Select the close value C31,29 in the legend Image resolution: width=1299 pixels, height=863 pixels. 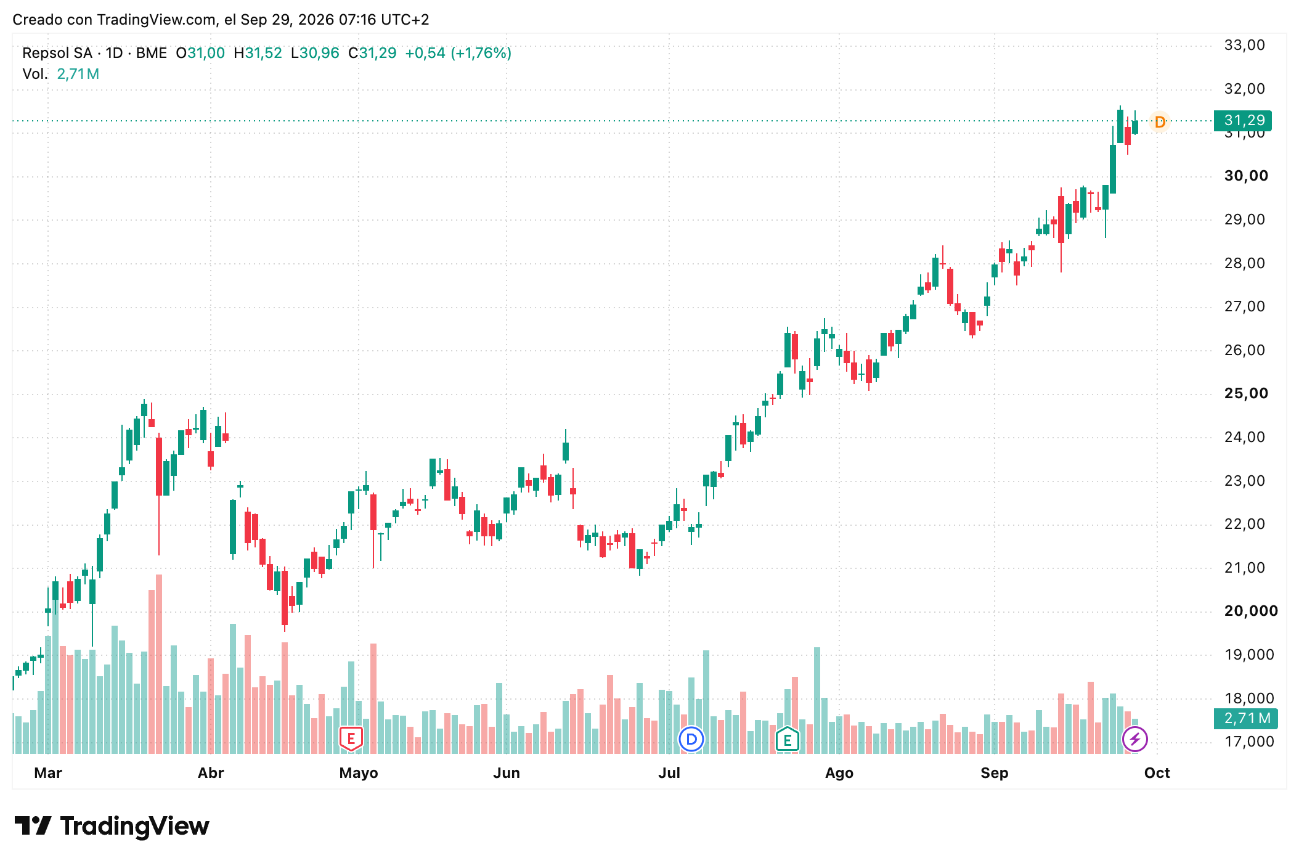(x=372, y=53)
